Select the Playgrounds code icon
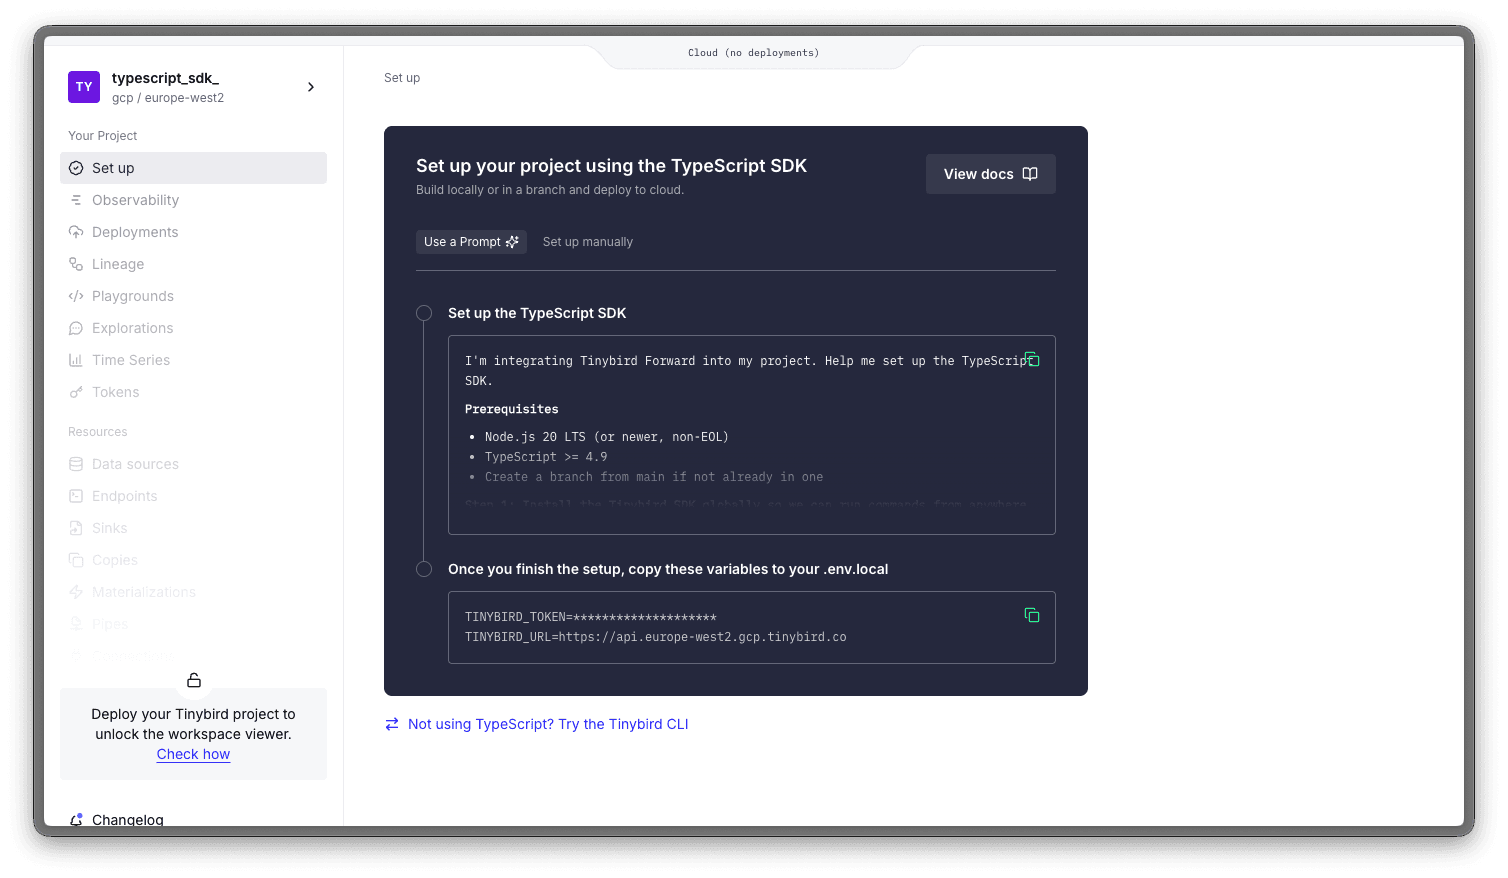 pyautogui.click(x=76, y=295)
